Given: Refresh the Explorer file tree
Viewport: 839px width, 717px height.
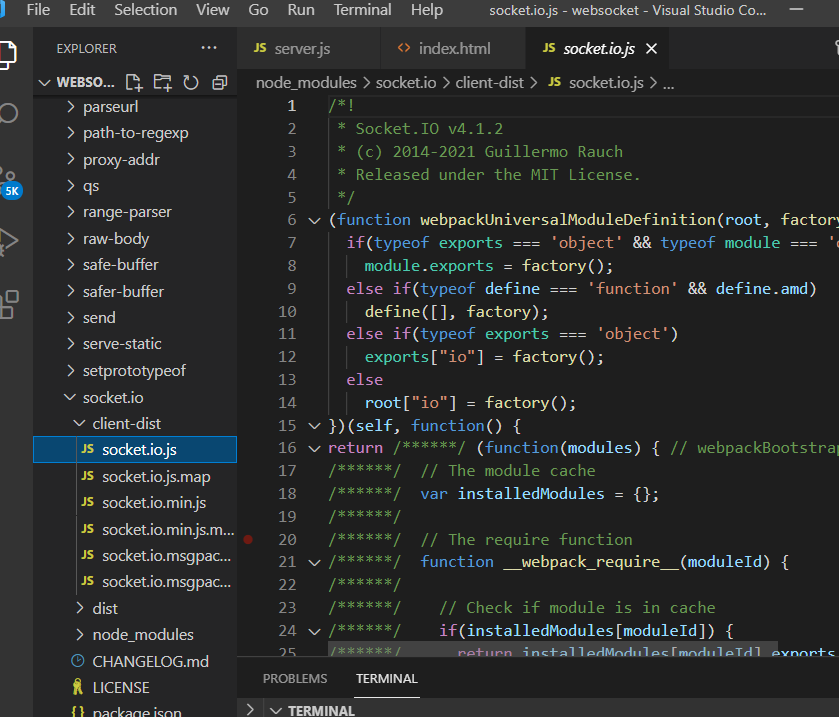Looking at the screenshot, I should click(x=190, y=82).
